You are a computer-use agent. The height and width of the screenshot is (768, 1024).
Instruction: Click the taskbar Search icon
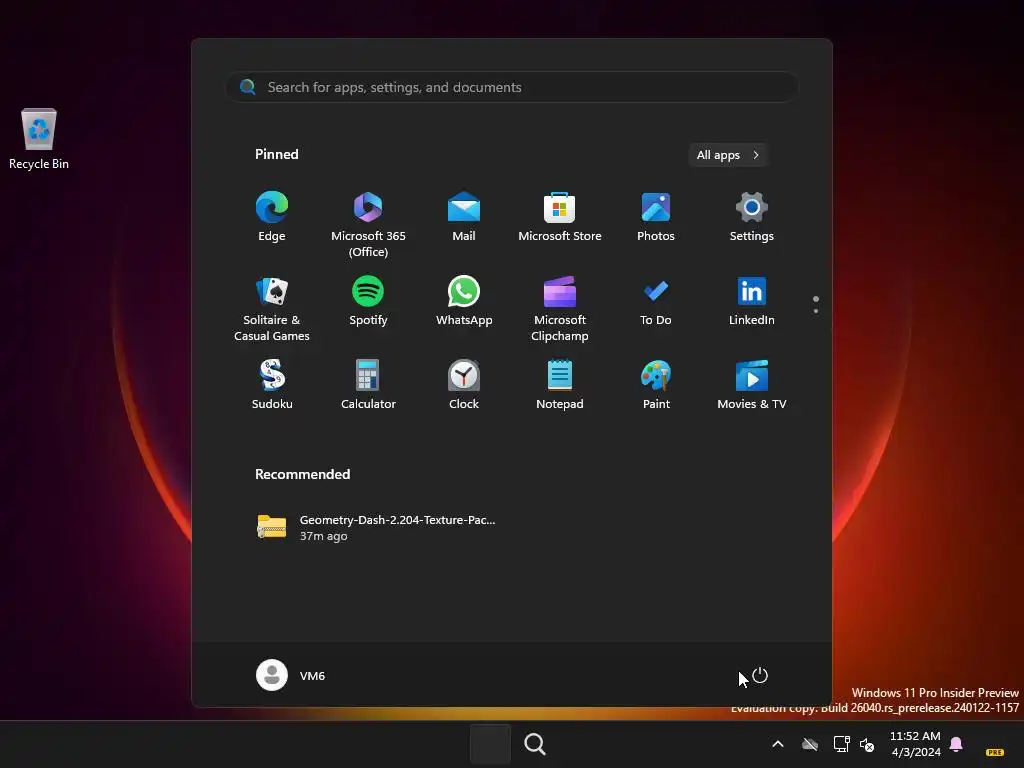(534, 744)
